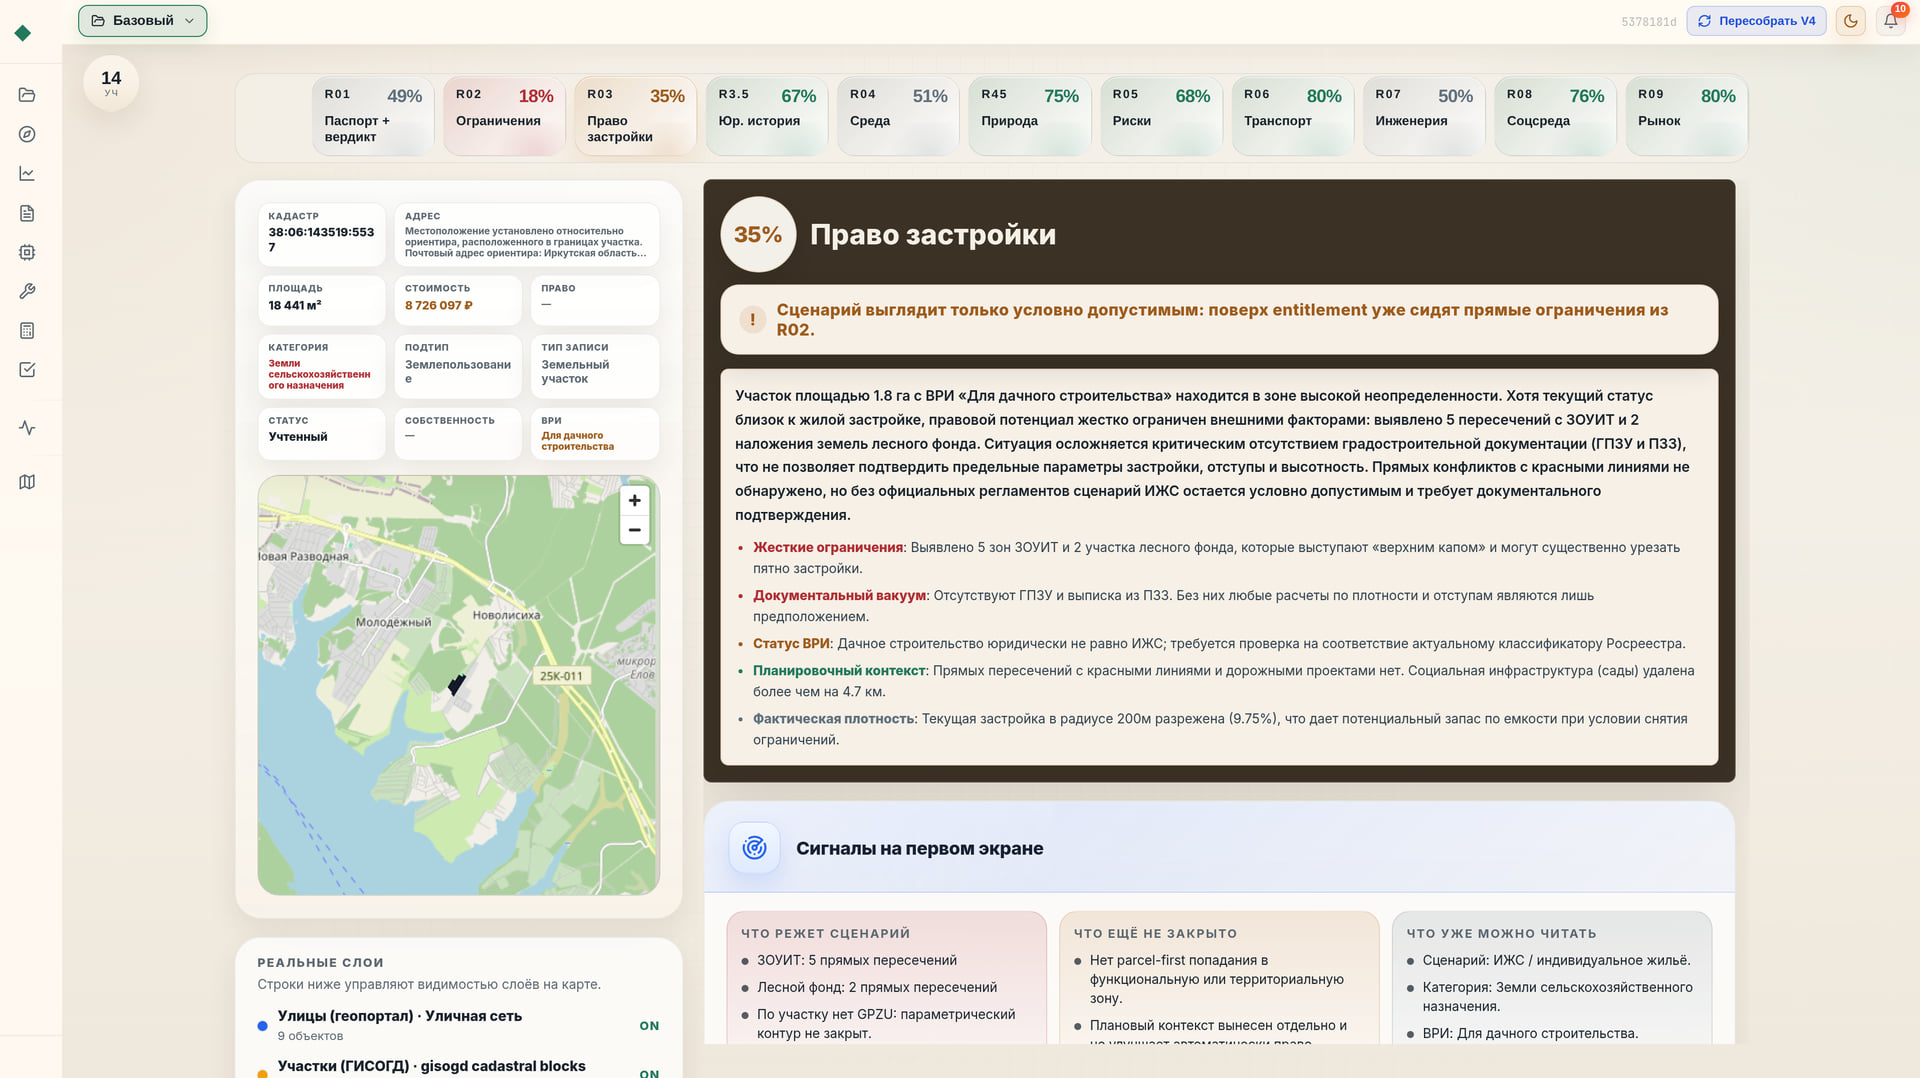Zoom in on the map
The height and width of the screenshot is (1078, 1920).
[634, 500]
